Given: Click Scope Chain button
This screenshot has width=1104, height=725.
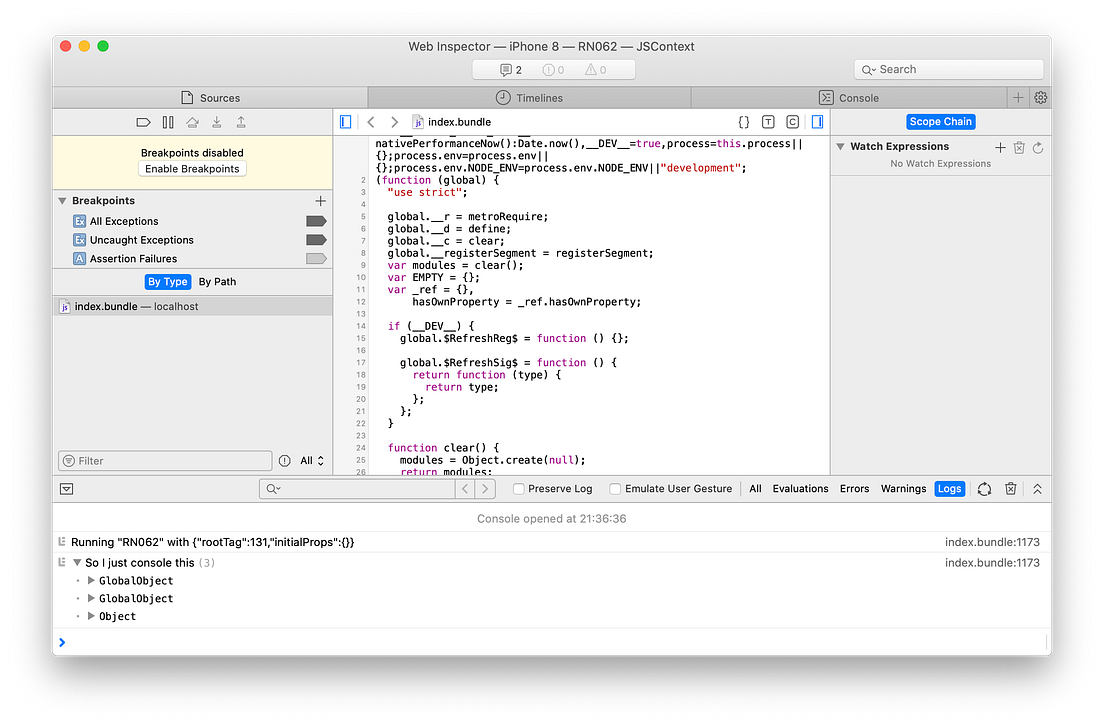Looking at the screenshot, I should [x=940, y=122].
